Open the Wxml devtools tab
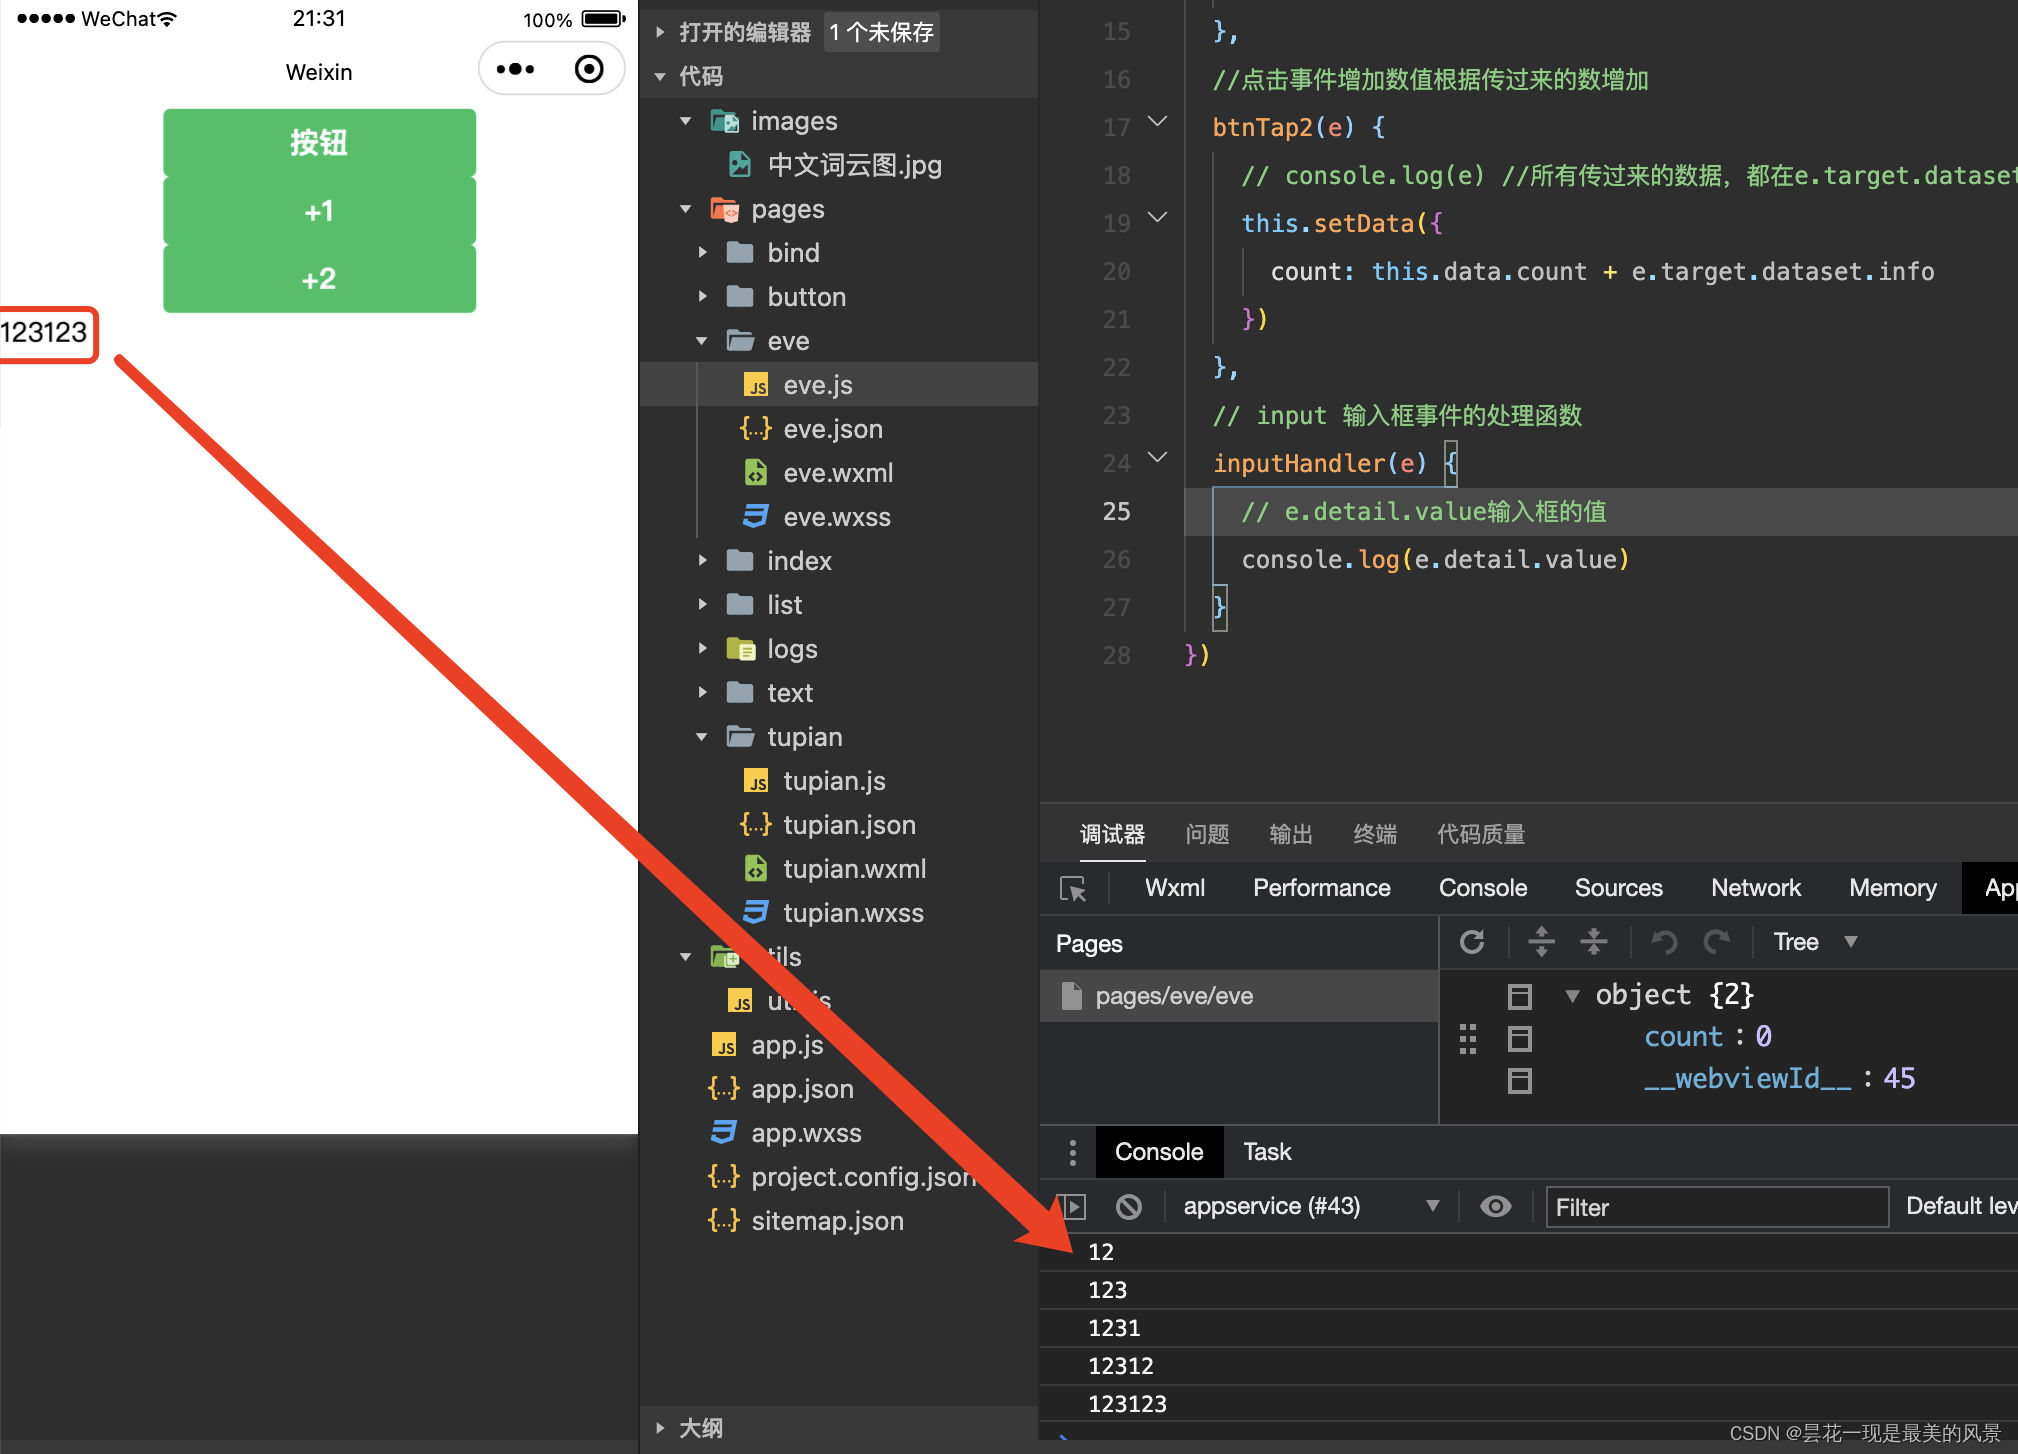This screenshot has height=1454, width=2018. click(1175, 888)
